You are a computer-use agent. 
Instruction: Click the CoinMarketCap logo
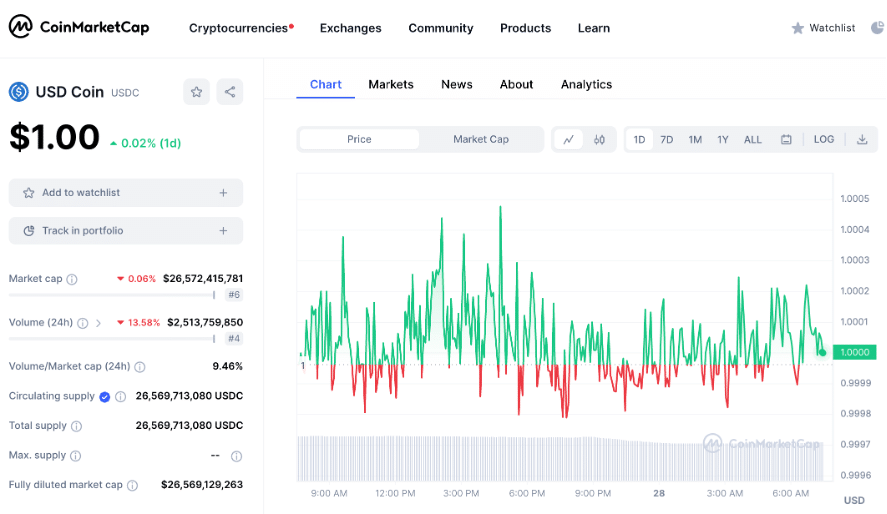click(79, 27)
